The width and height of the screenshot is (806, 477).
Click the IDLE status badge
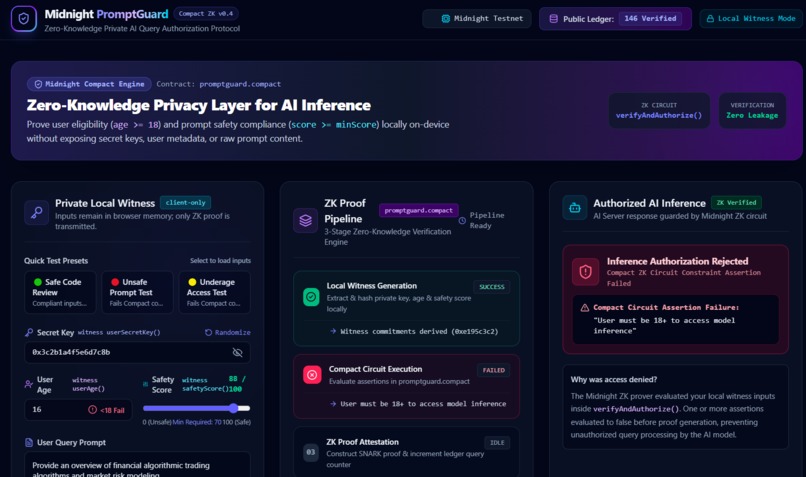click(497, 443)
